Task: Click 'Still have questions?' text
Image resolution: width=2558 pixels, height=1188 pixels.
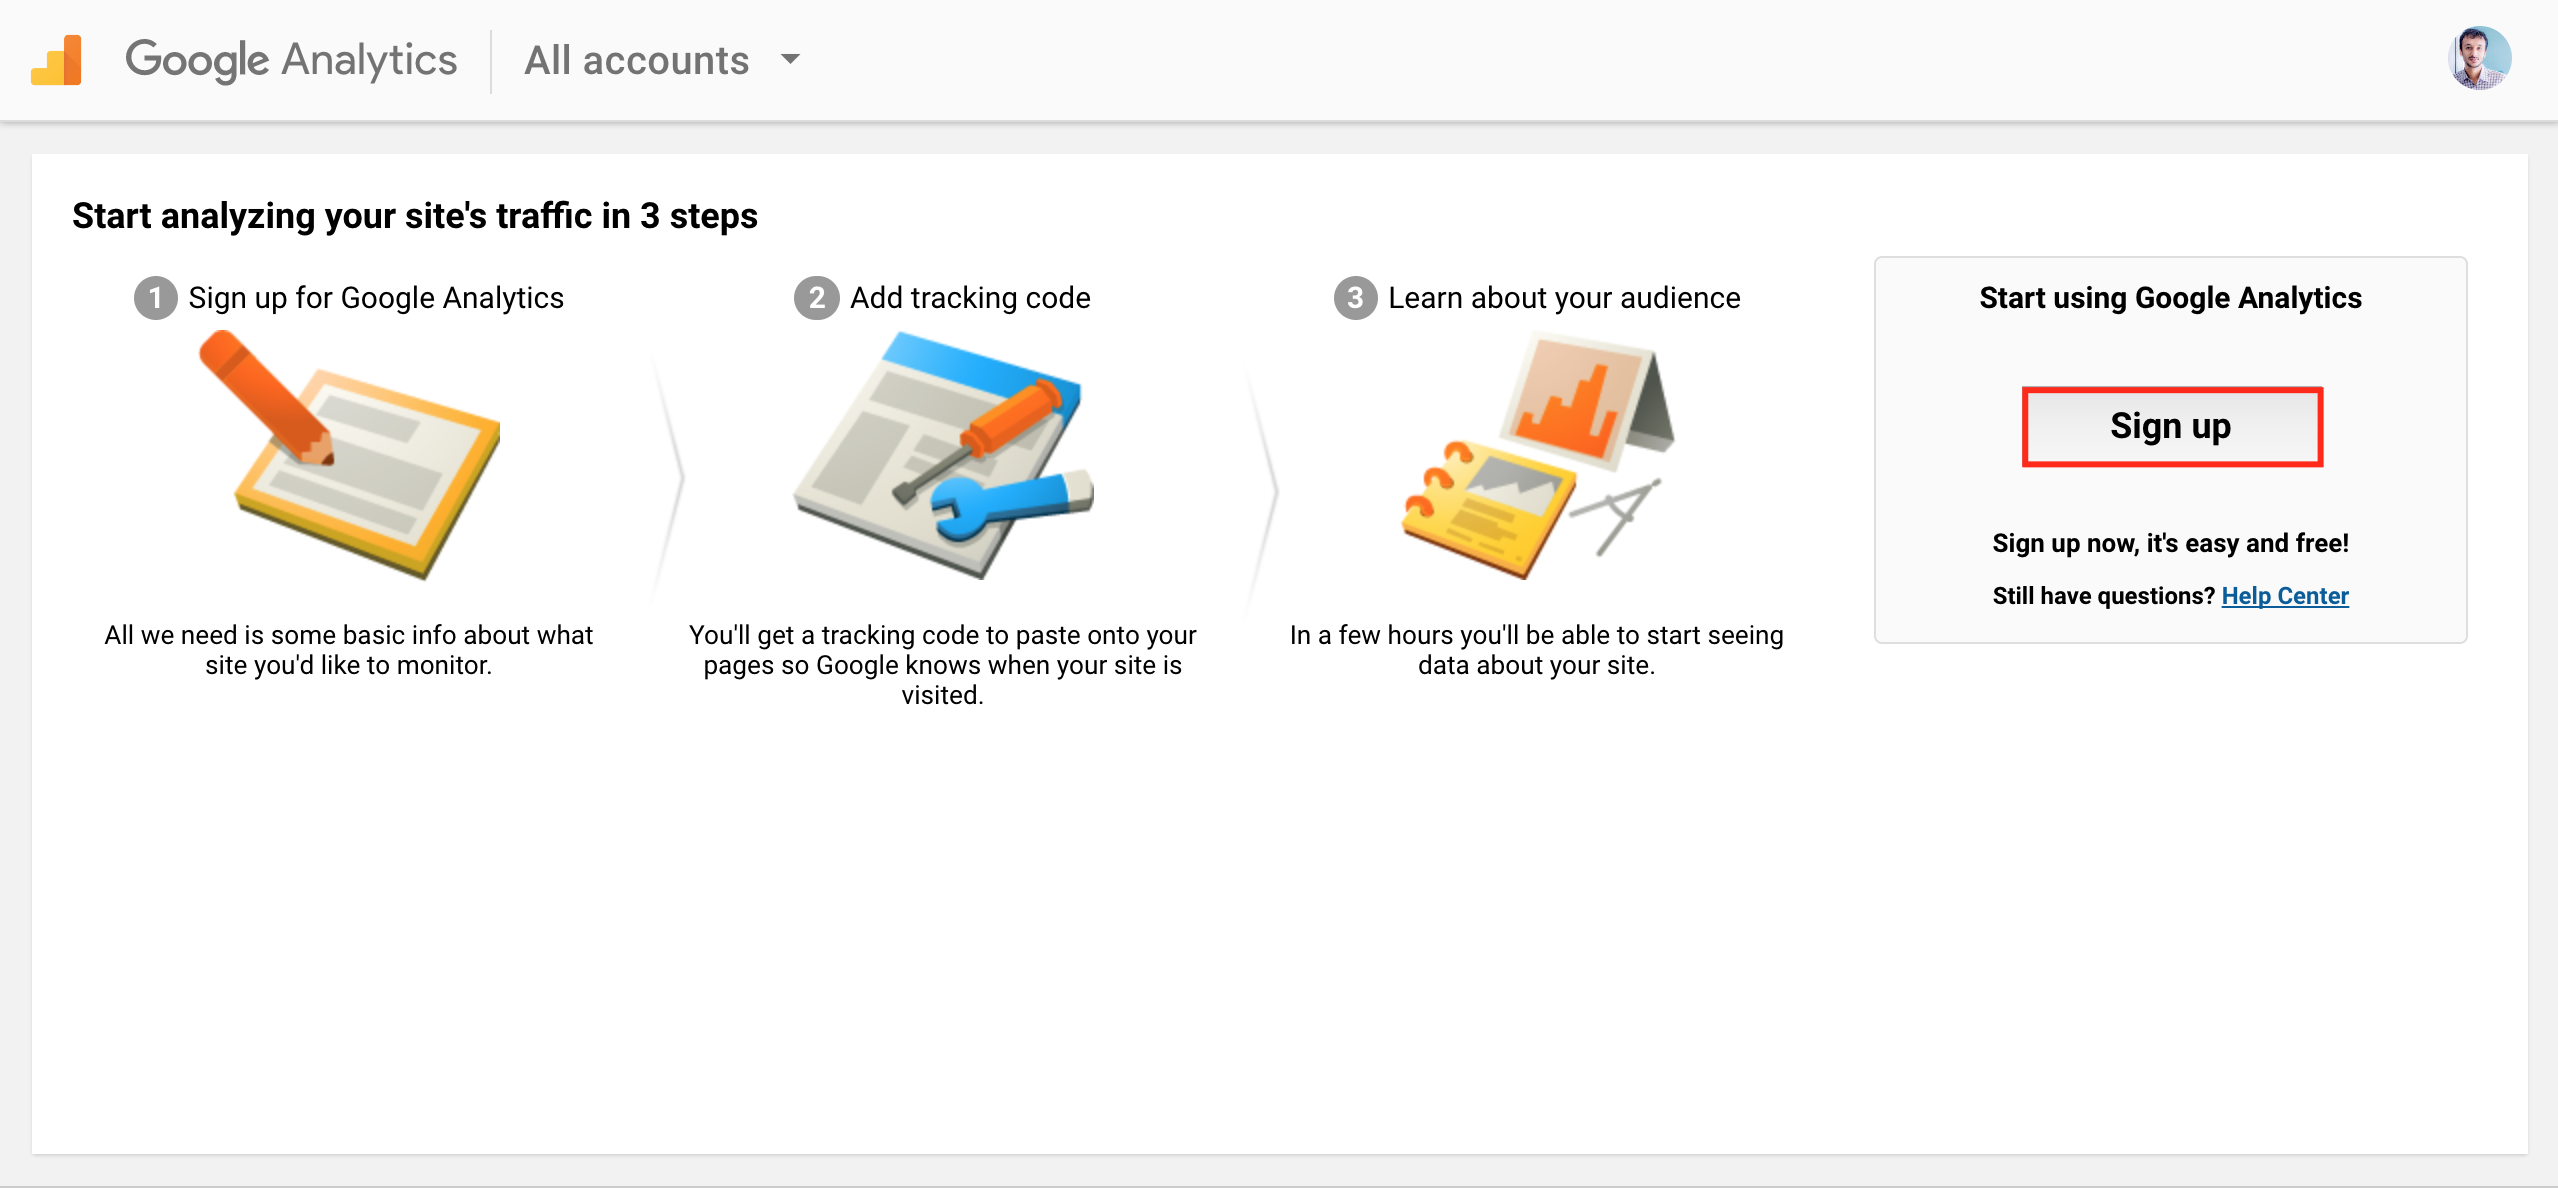Action: click(x=2104, y=596)
